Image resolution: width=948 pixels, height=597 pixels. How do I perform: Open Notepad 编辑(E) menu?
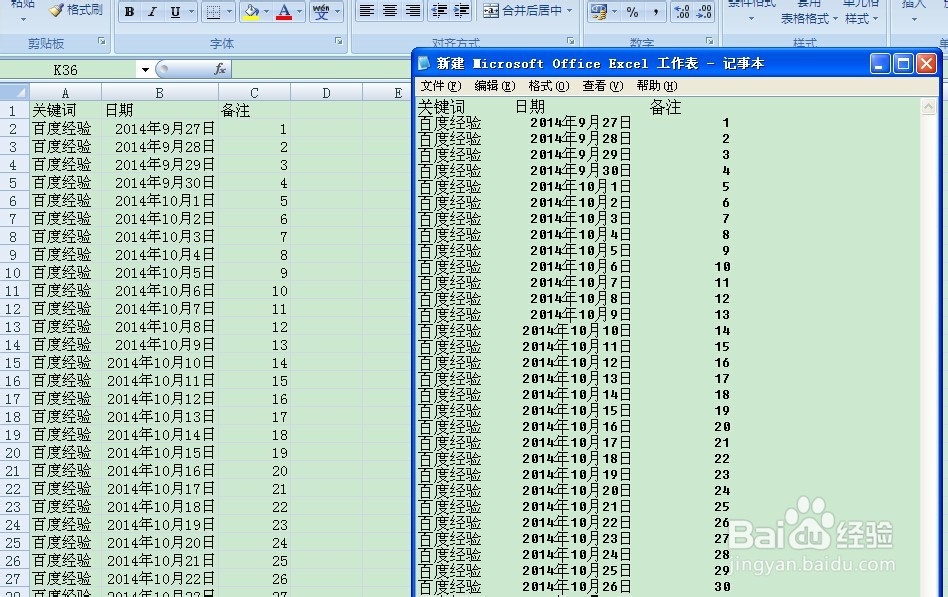(495, 86)
